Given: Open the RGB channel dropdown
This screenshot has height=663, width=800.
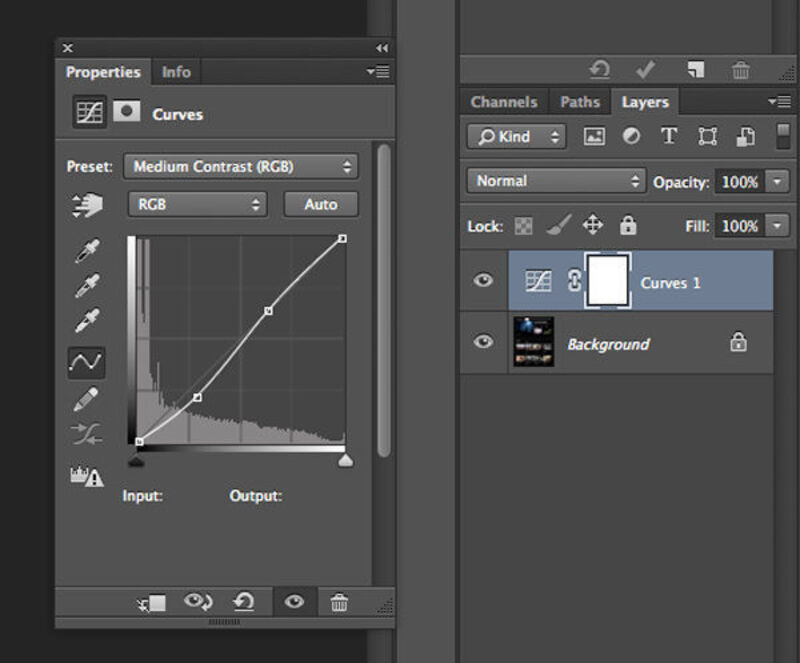Looking at the screenshot, I should pyautogui.click(x=197, y=205).
